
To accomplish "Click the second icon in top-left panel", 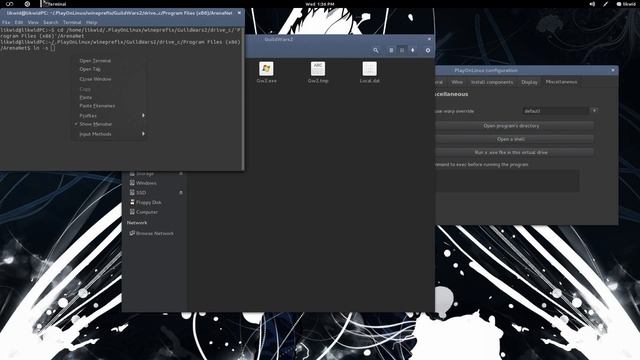I will point(27,4).
